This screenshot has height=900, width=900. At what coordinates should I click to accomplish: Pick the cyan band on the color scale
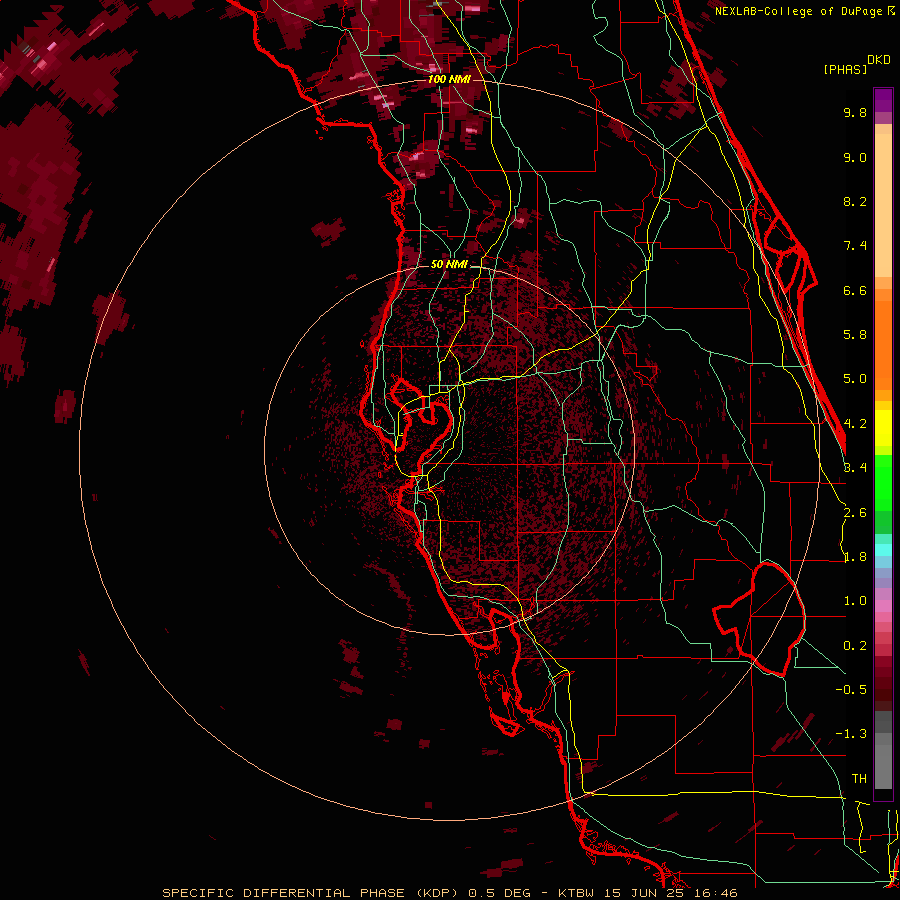pos(883,550)
